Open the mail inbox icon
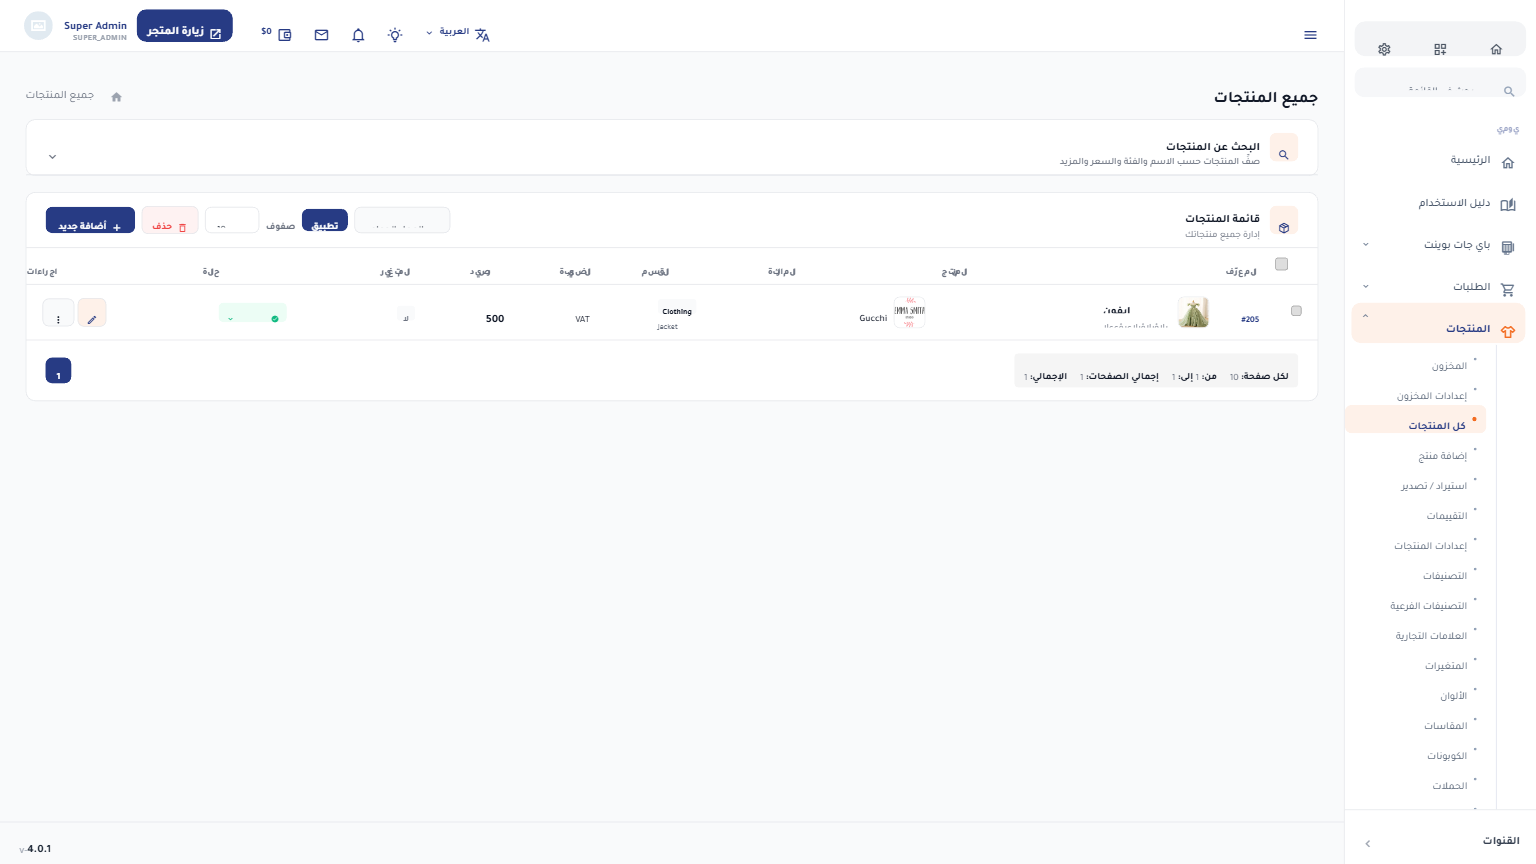Screen dimensions: 1536x864 [321, 35]
